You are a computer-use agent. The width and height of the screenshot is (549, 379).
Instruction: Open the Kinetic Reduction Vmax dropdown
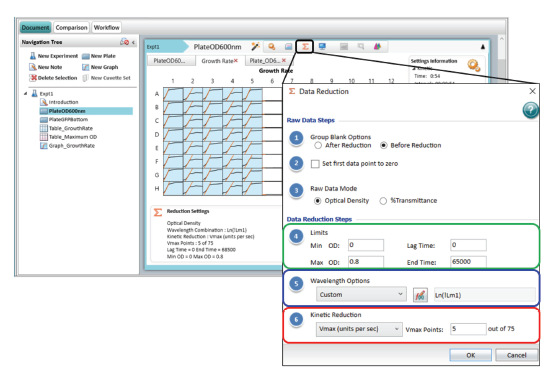click(x=359, y=329)
